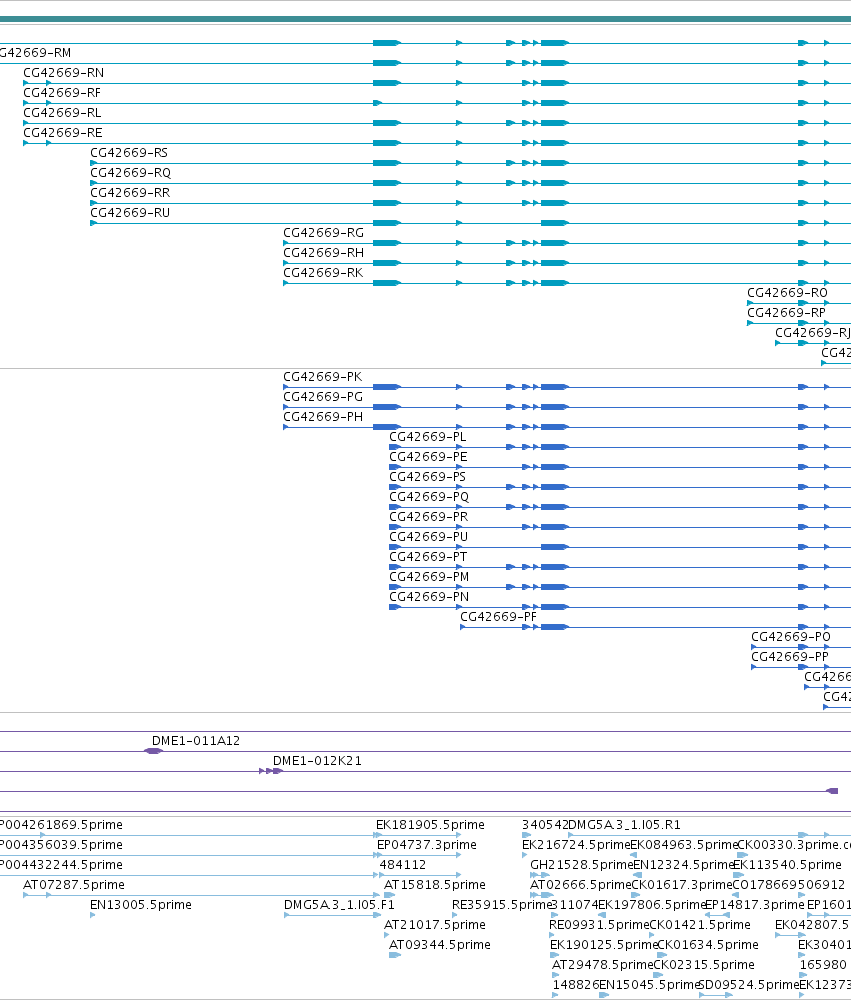851x1000 pixels.
Task: Click the CG42669-PS protein label
Action: click(x=427, y=477)
